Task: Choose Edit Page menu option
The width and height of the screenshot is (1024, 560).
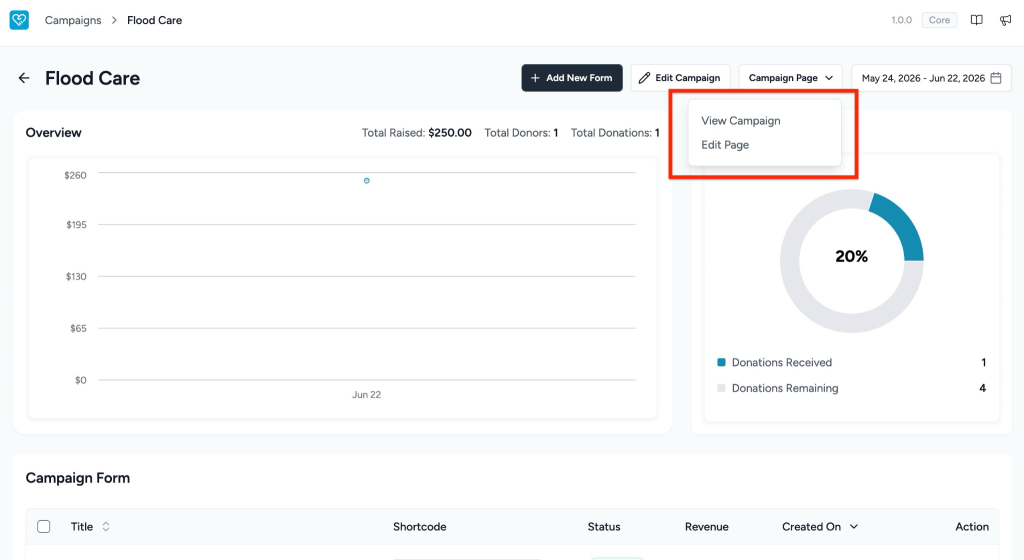Action: (x=725, y=145)
